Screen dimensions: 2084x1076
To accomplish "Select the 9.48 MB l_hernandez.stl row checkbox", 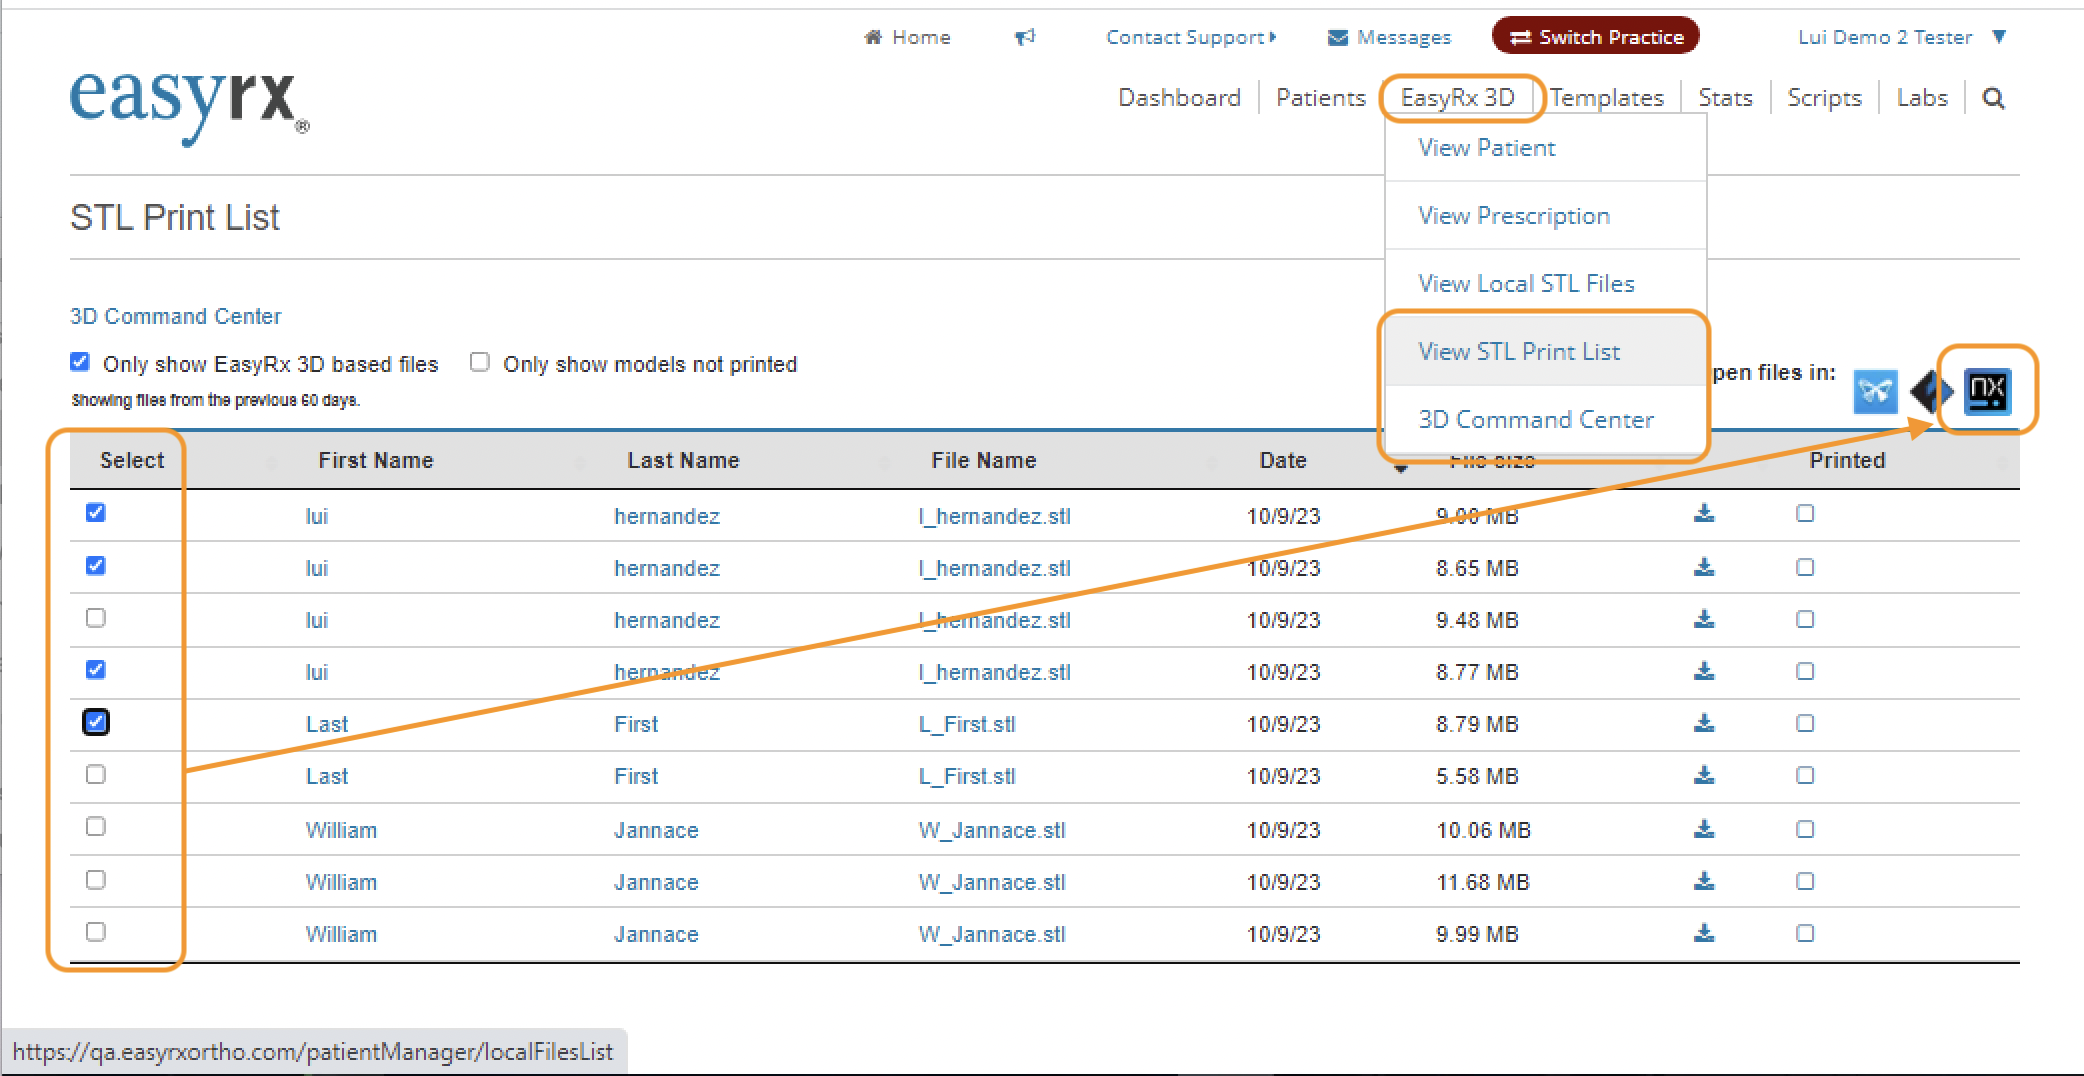I will point(96,618).
